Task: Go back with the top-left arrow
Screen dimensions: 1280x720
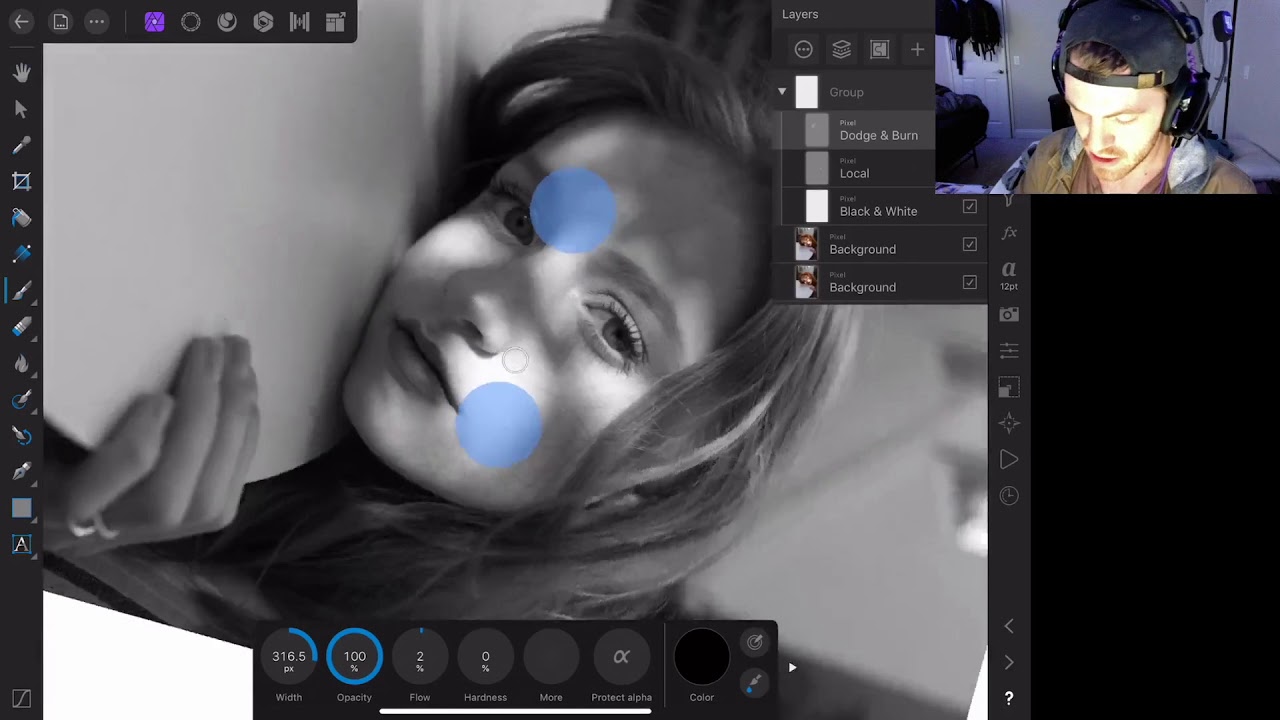Action: point(21,21)
